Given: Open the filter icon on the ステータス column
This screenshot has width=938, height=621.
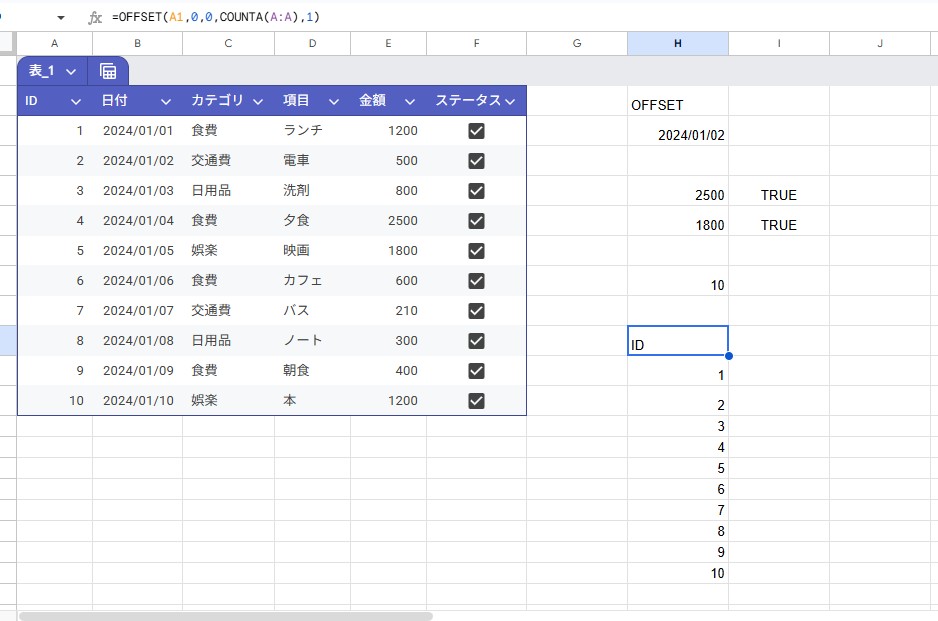Looking at the screenshot, I should click(x=511, y=101).
